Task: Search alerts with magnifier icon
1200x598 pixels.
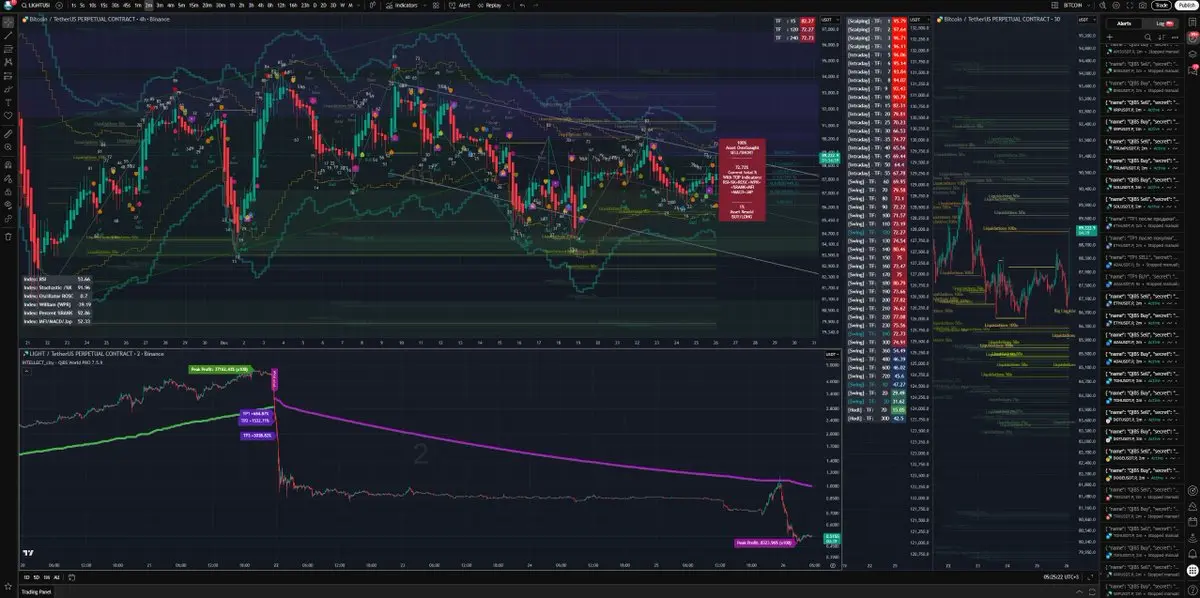Action: pos(1148,37)
